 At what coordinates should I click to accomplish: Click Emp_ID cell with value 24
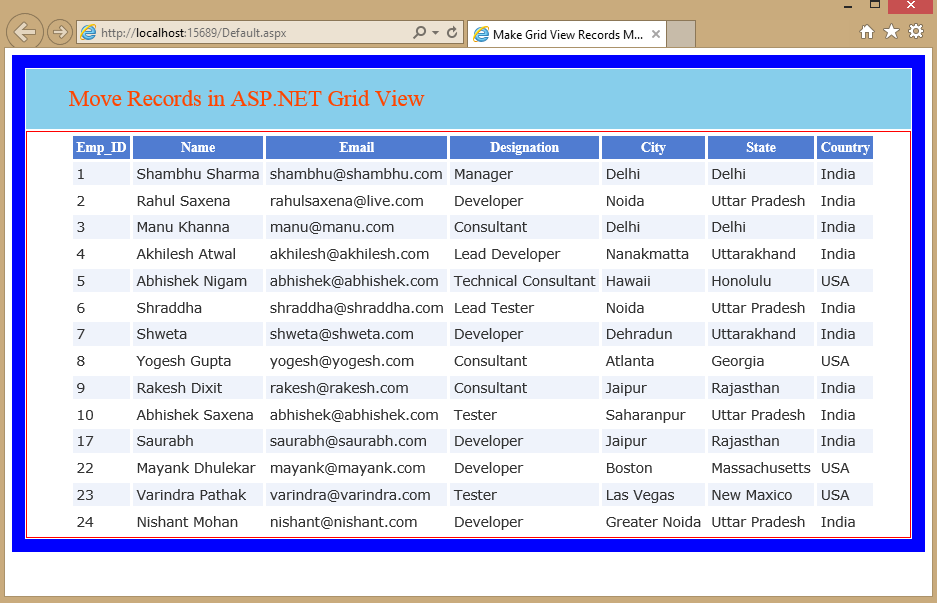click(101, 522)
